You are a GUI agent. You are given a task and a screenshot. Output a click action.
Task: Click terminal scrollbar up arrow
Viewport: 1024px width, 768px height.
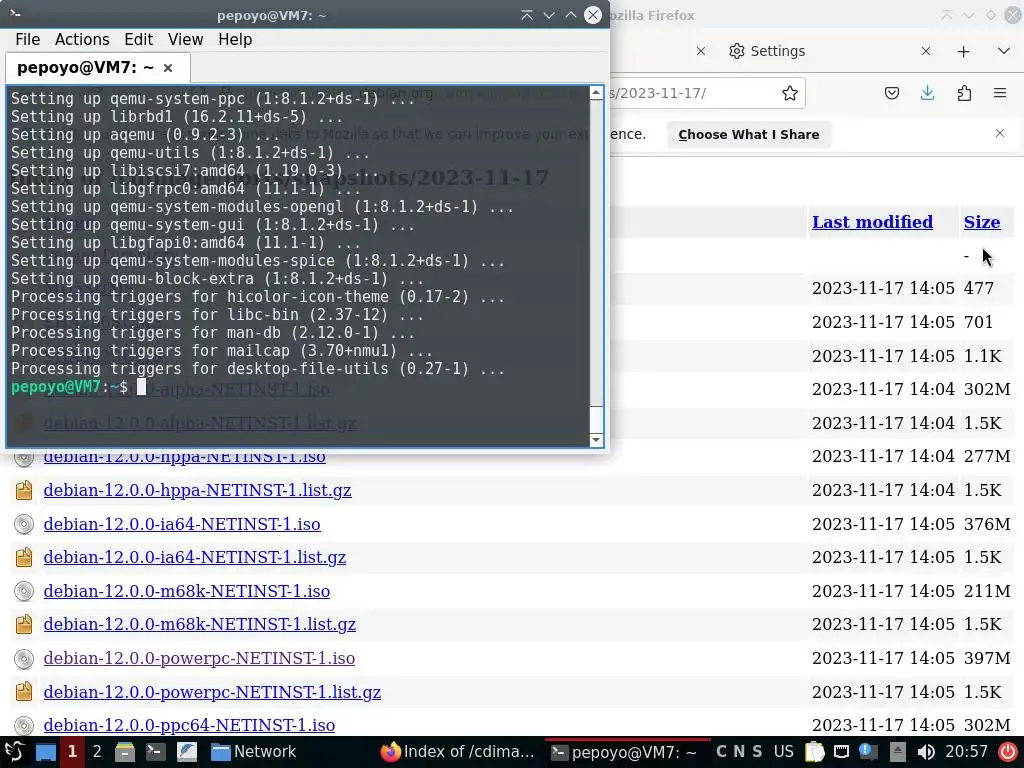596,93
